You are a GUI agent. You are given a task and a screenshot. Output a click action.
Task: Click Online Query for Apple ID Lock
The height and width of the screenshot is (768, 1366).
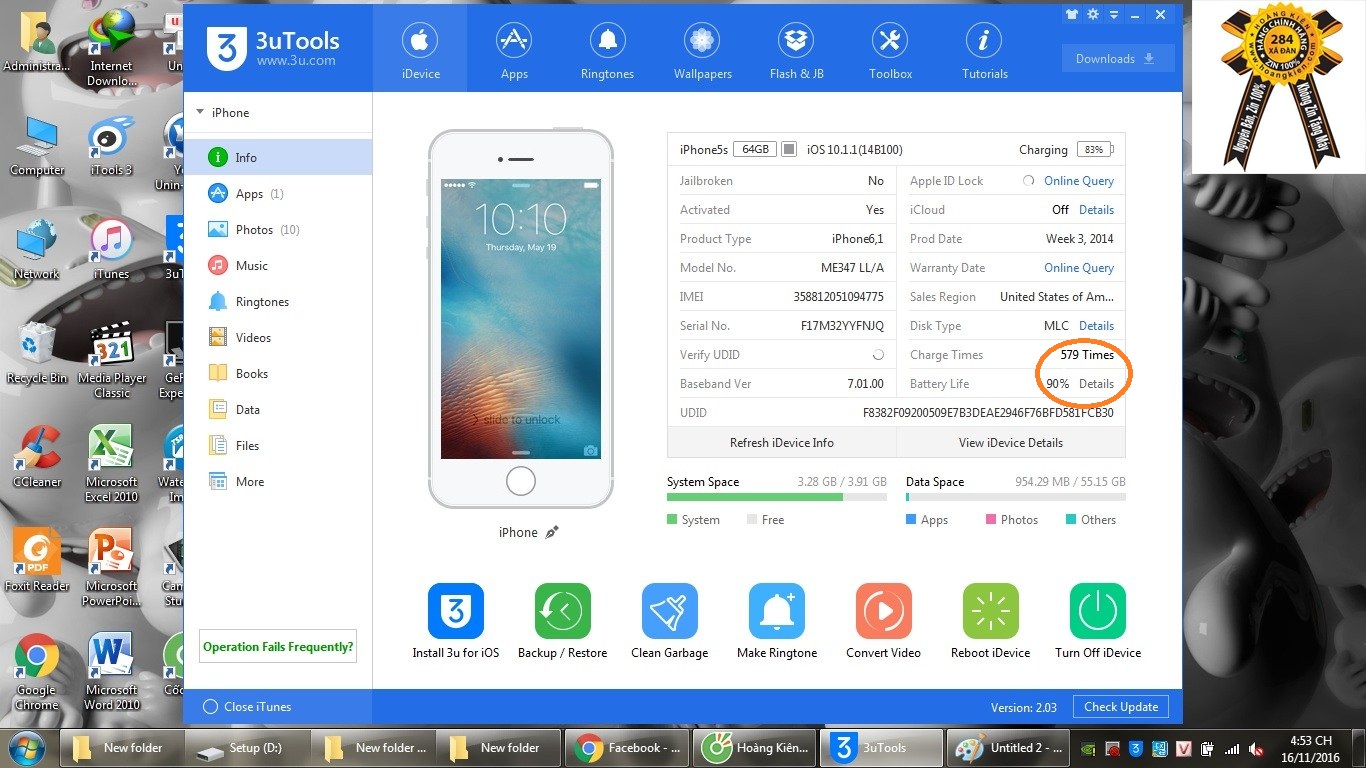click(x=1079, y=181)
